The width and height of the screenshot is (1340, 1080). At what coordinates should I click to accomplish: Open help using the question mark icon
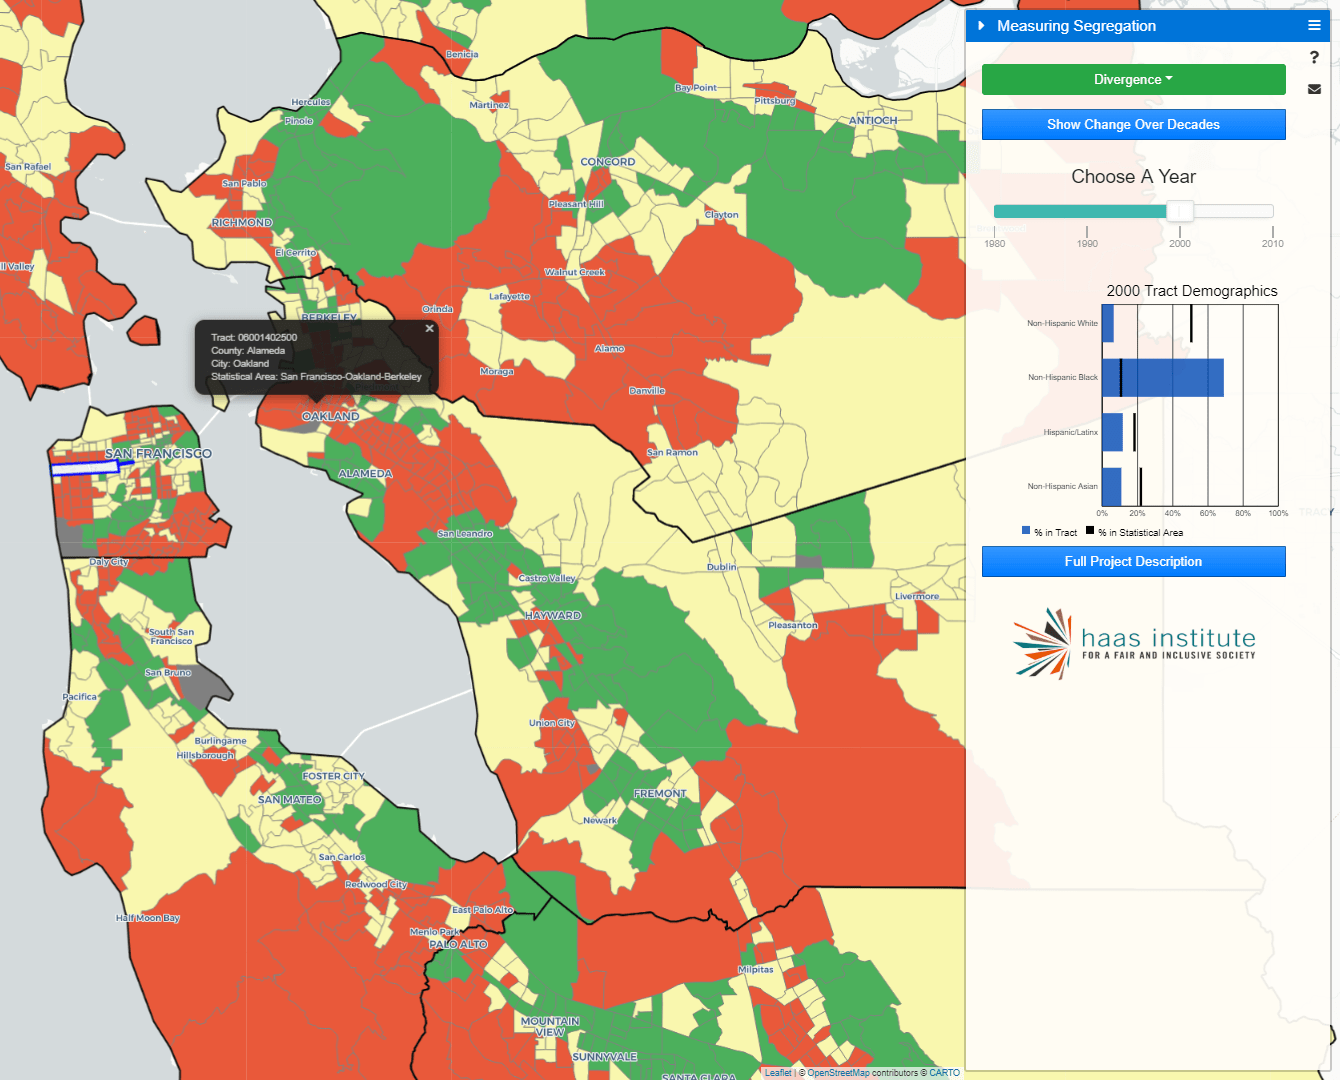tap(1315, 57)
